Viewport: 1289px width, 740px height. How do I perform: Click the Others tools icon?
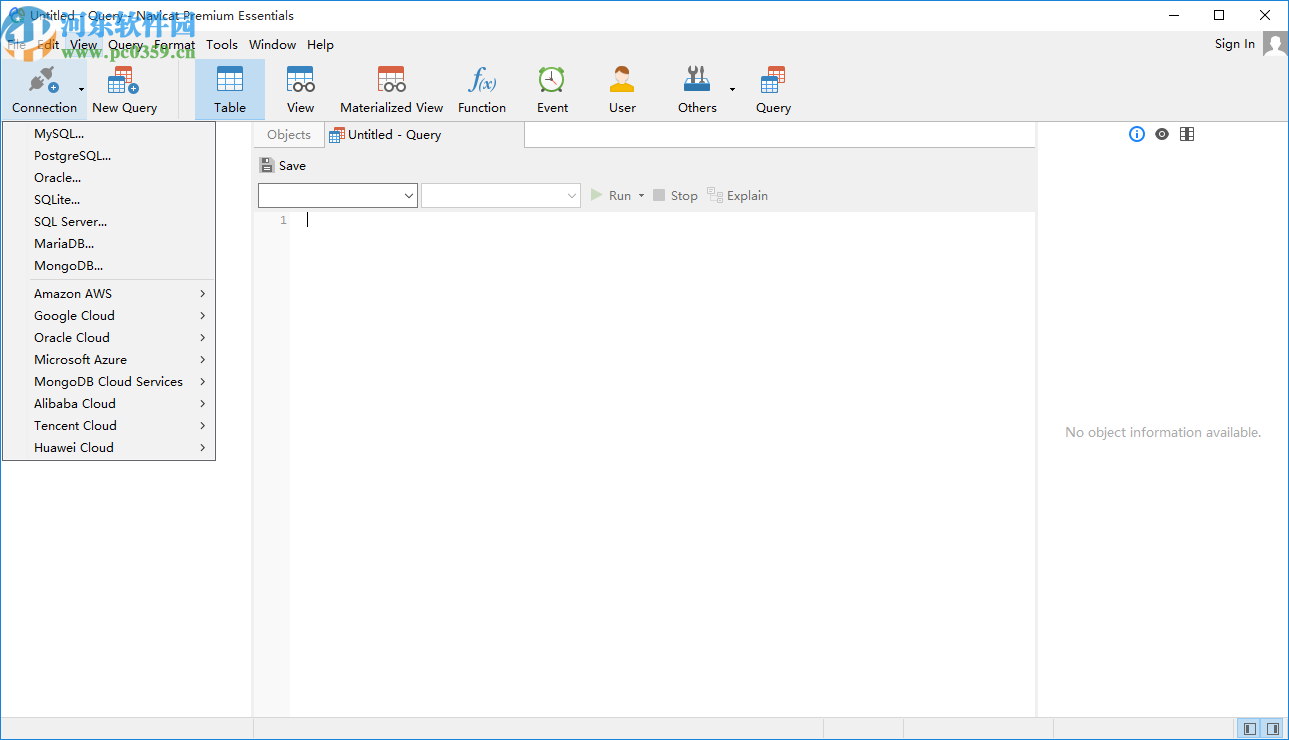697,80
